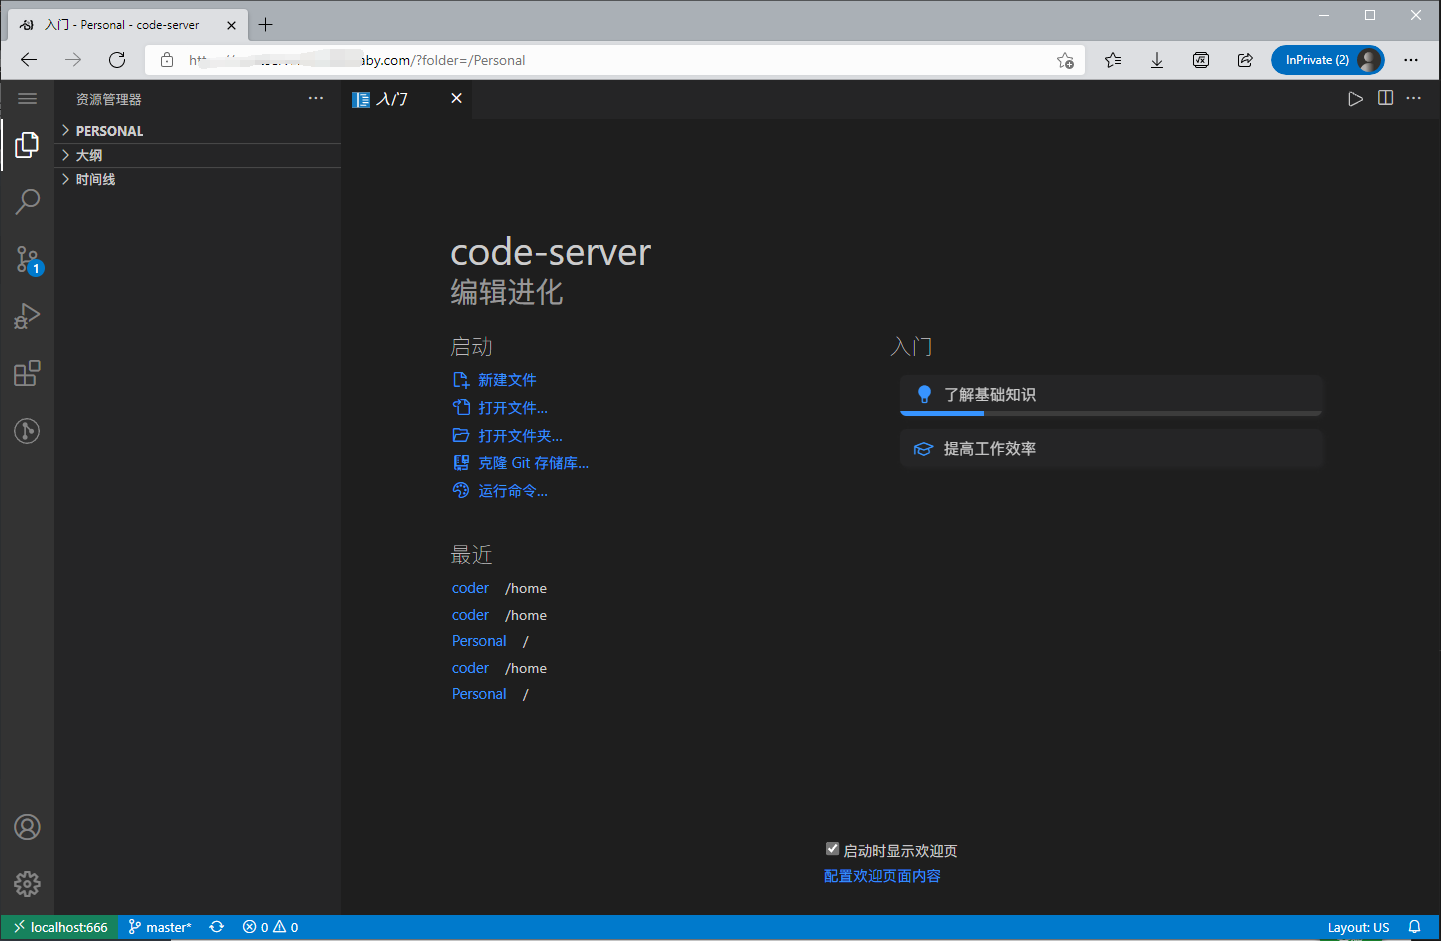Open the Run and Debug panel
The image size is (1441, 941).
click(x=27, y=316)
